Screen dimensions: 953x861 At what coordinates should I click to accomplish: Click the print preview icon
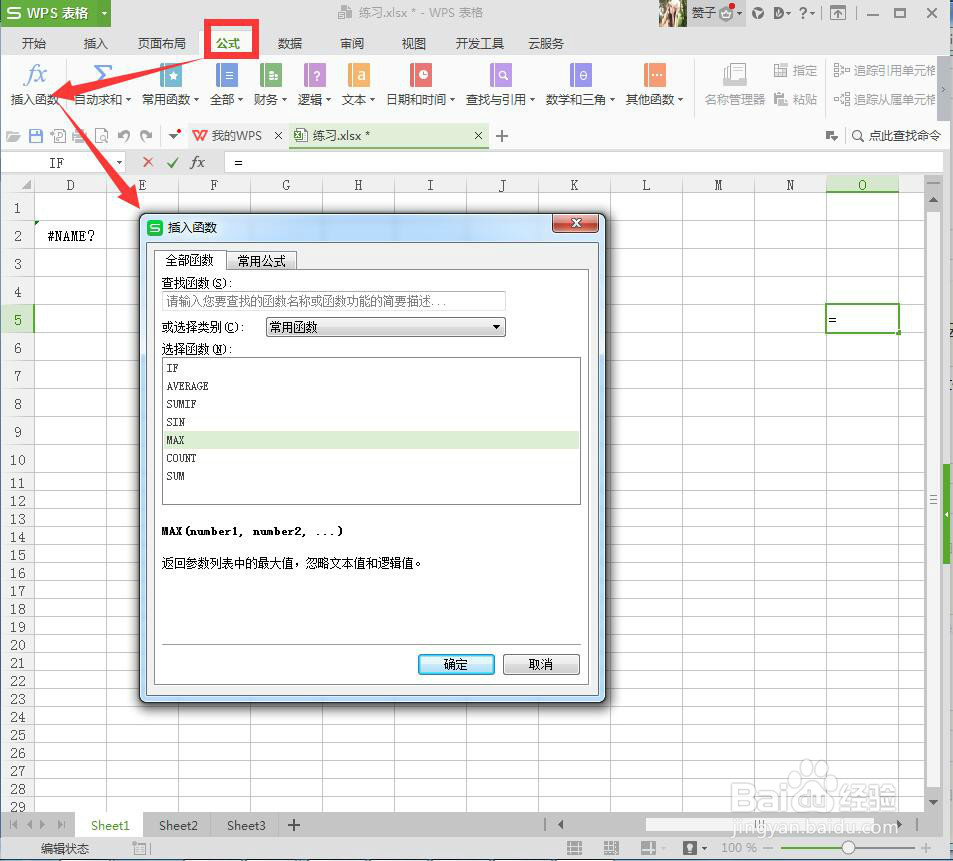(101, 136)
